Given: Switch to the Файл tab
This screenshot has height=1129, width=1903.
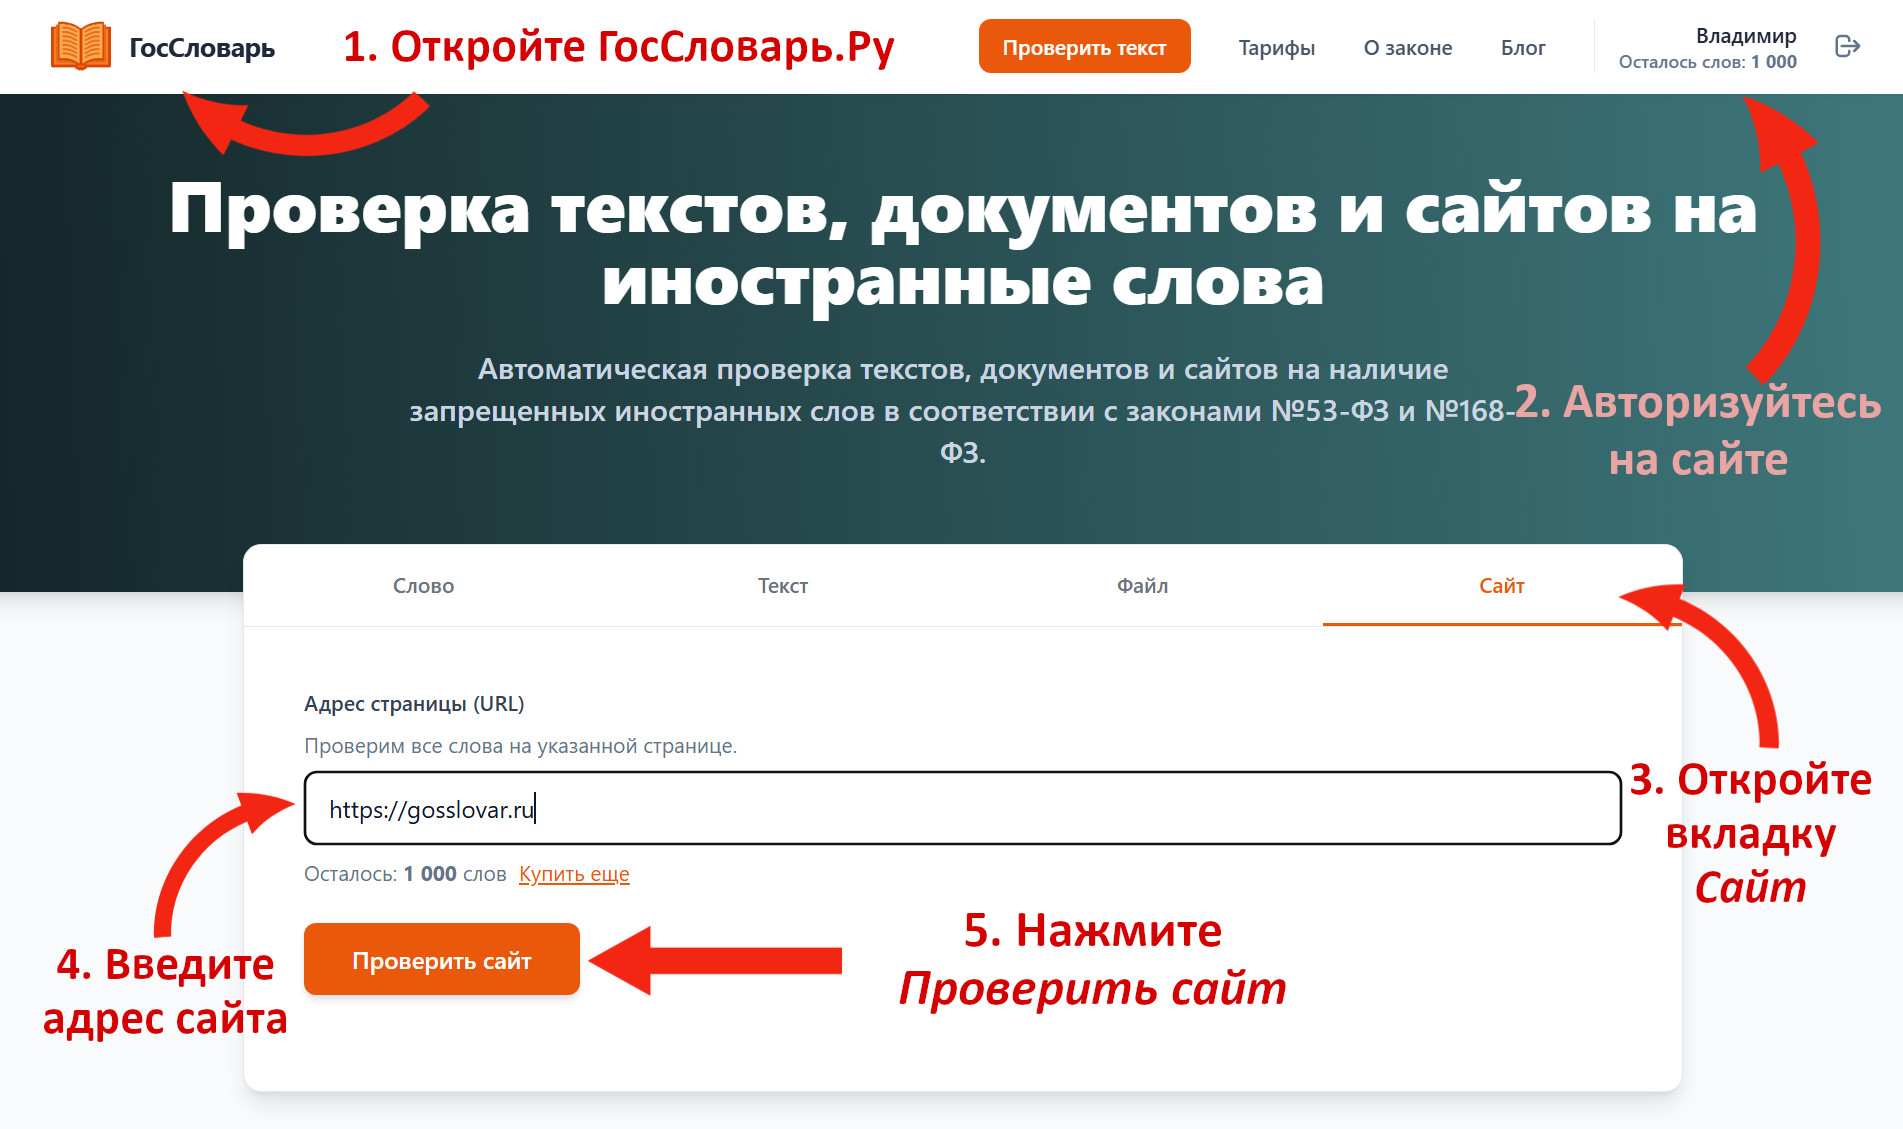Looking at the screenshot, I should coord(1142,585).
